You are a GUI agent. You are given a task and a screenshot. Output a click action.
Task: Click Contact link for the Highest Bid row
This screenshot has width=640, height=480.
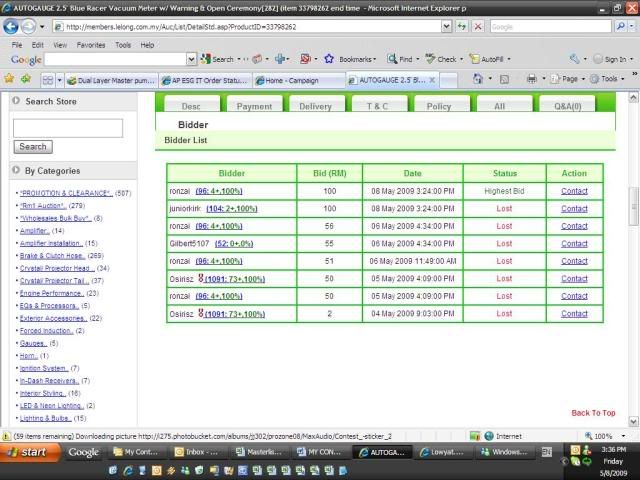pyautogui.click(x=574, y=191)
